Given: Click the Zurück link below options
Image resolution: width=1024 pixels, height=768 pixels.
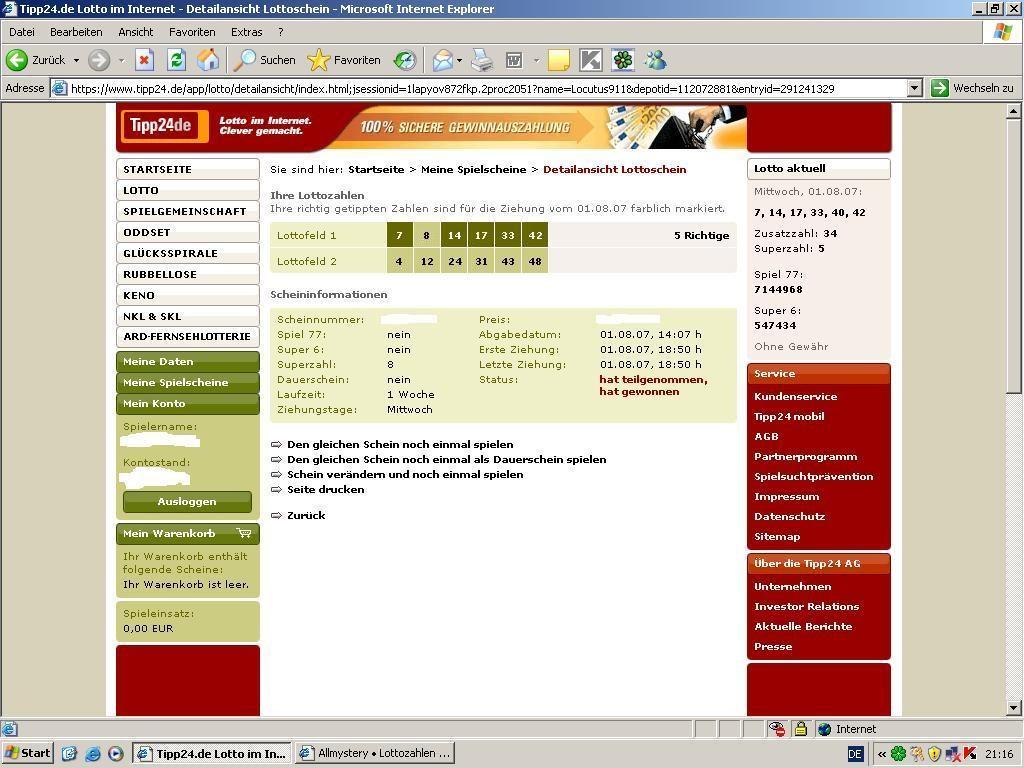Looking at the screenshot, I should click(x=306, y=515).
